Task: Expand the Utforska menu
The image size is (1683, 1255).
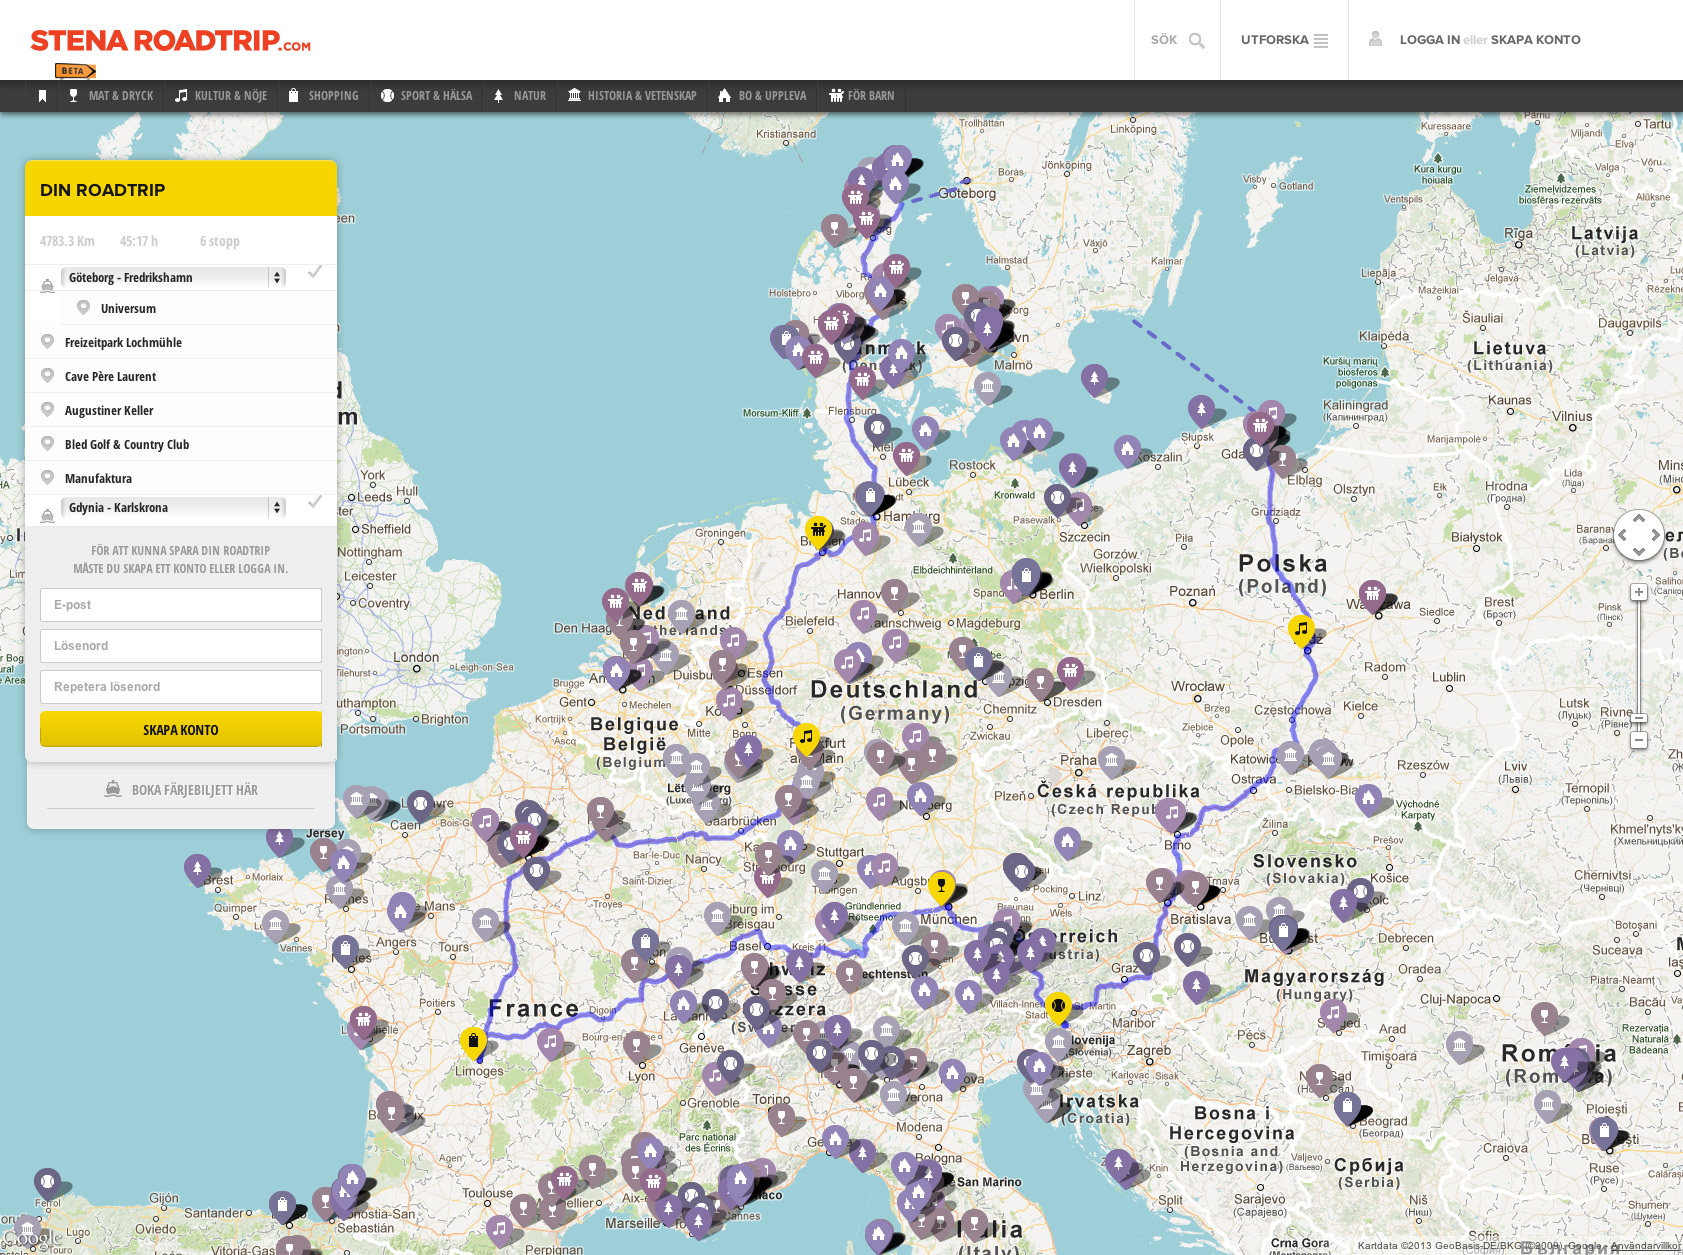Action: click(x=1284, y=40)
